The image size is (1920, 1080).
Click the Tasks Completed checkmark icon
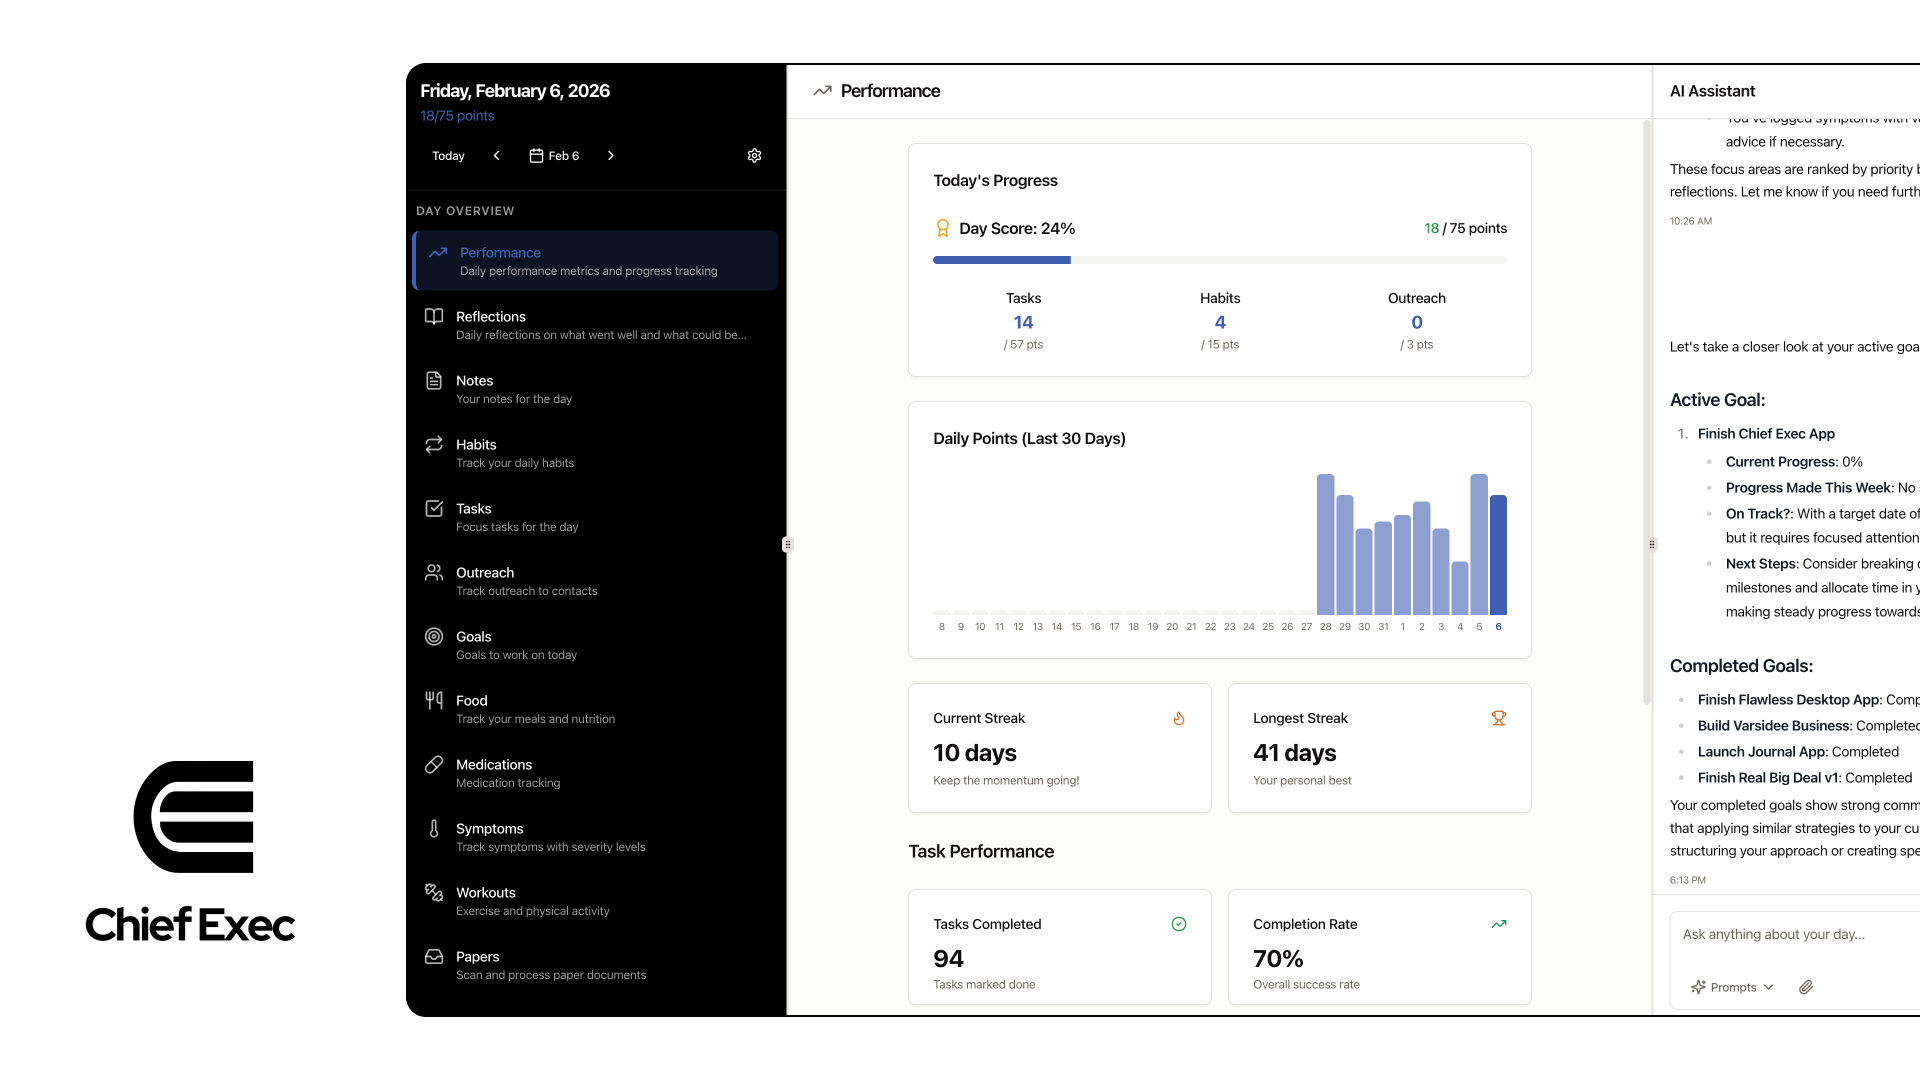pos(1179,924)
